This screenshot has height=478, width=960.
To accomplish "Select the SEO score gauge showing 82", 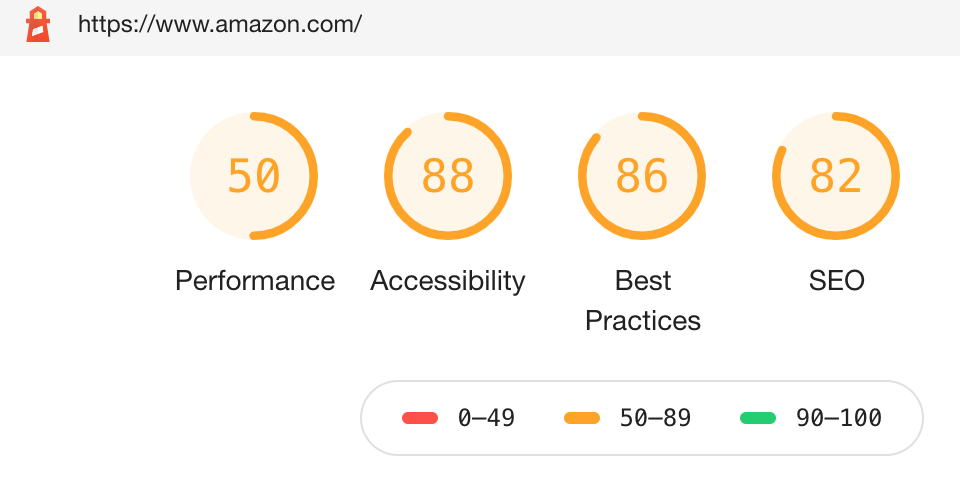I will click(836, 176).
